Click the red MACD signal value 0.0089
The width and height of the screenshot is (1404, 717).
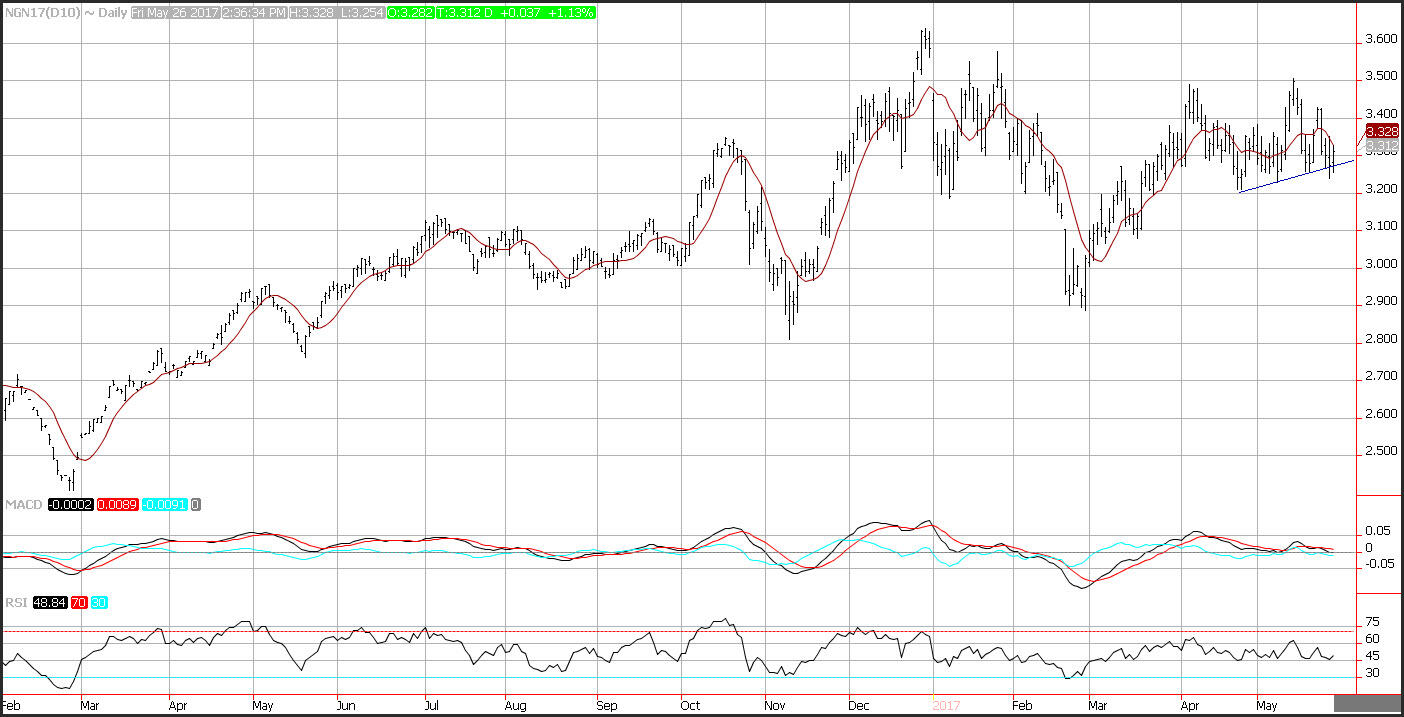[118, 505]
